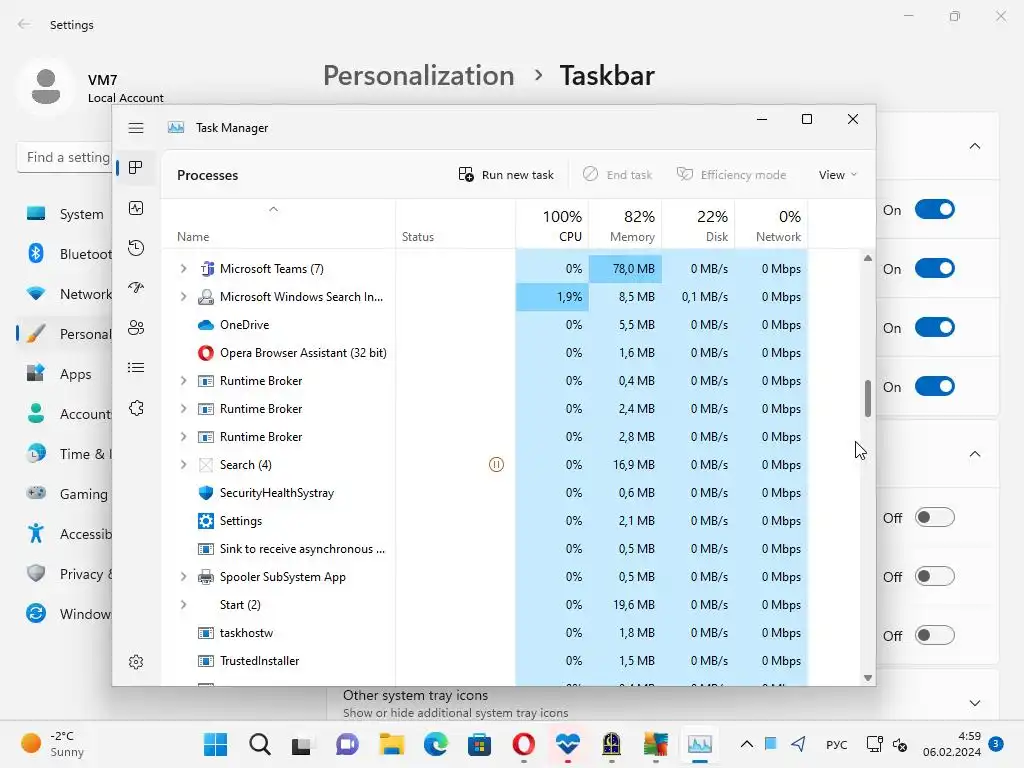Click Efficiency mode button
Image resolution: width=1024 pixels, height=768 pixels.
coord(731,175)
